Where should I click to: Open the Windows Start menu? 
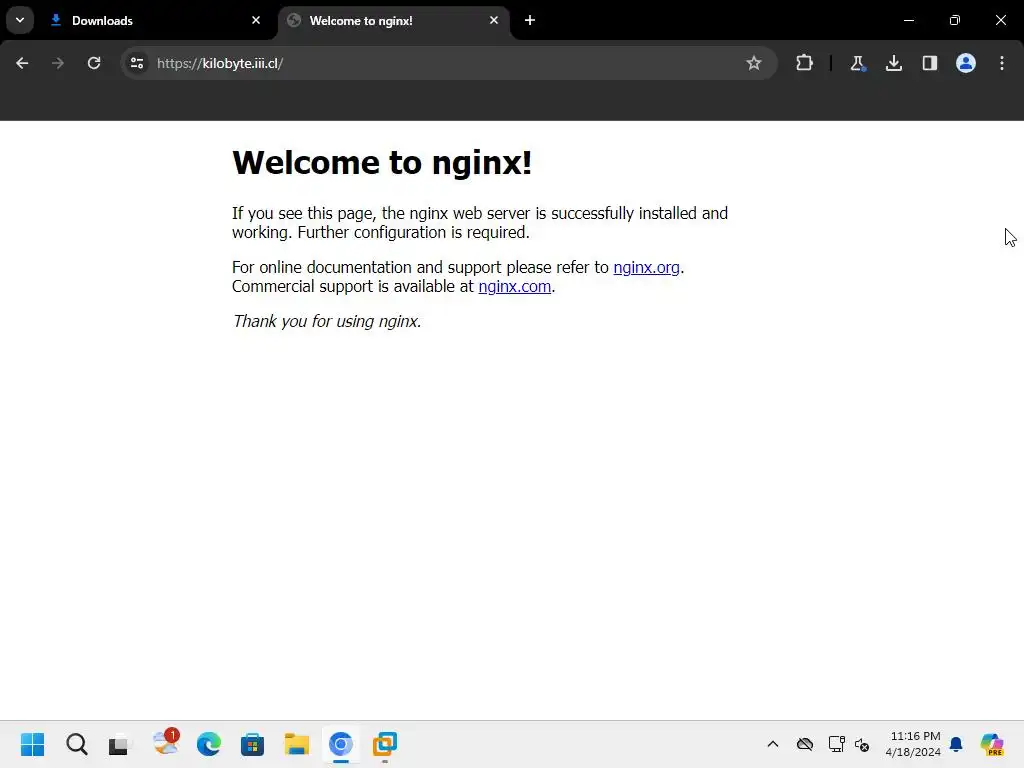pyautogui.click(x=33, y=744)
